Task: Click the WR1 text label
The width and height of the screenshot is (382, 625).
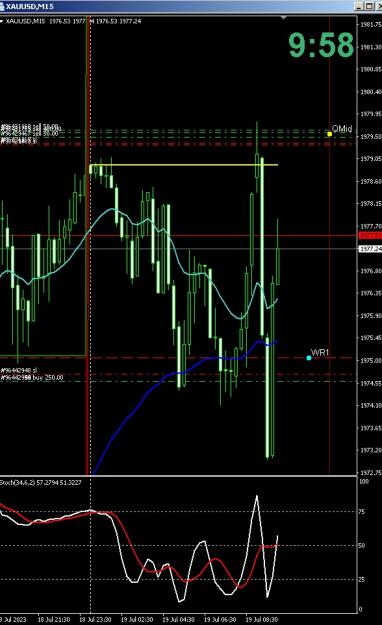Action: [320, 353]
